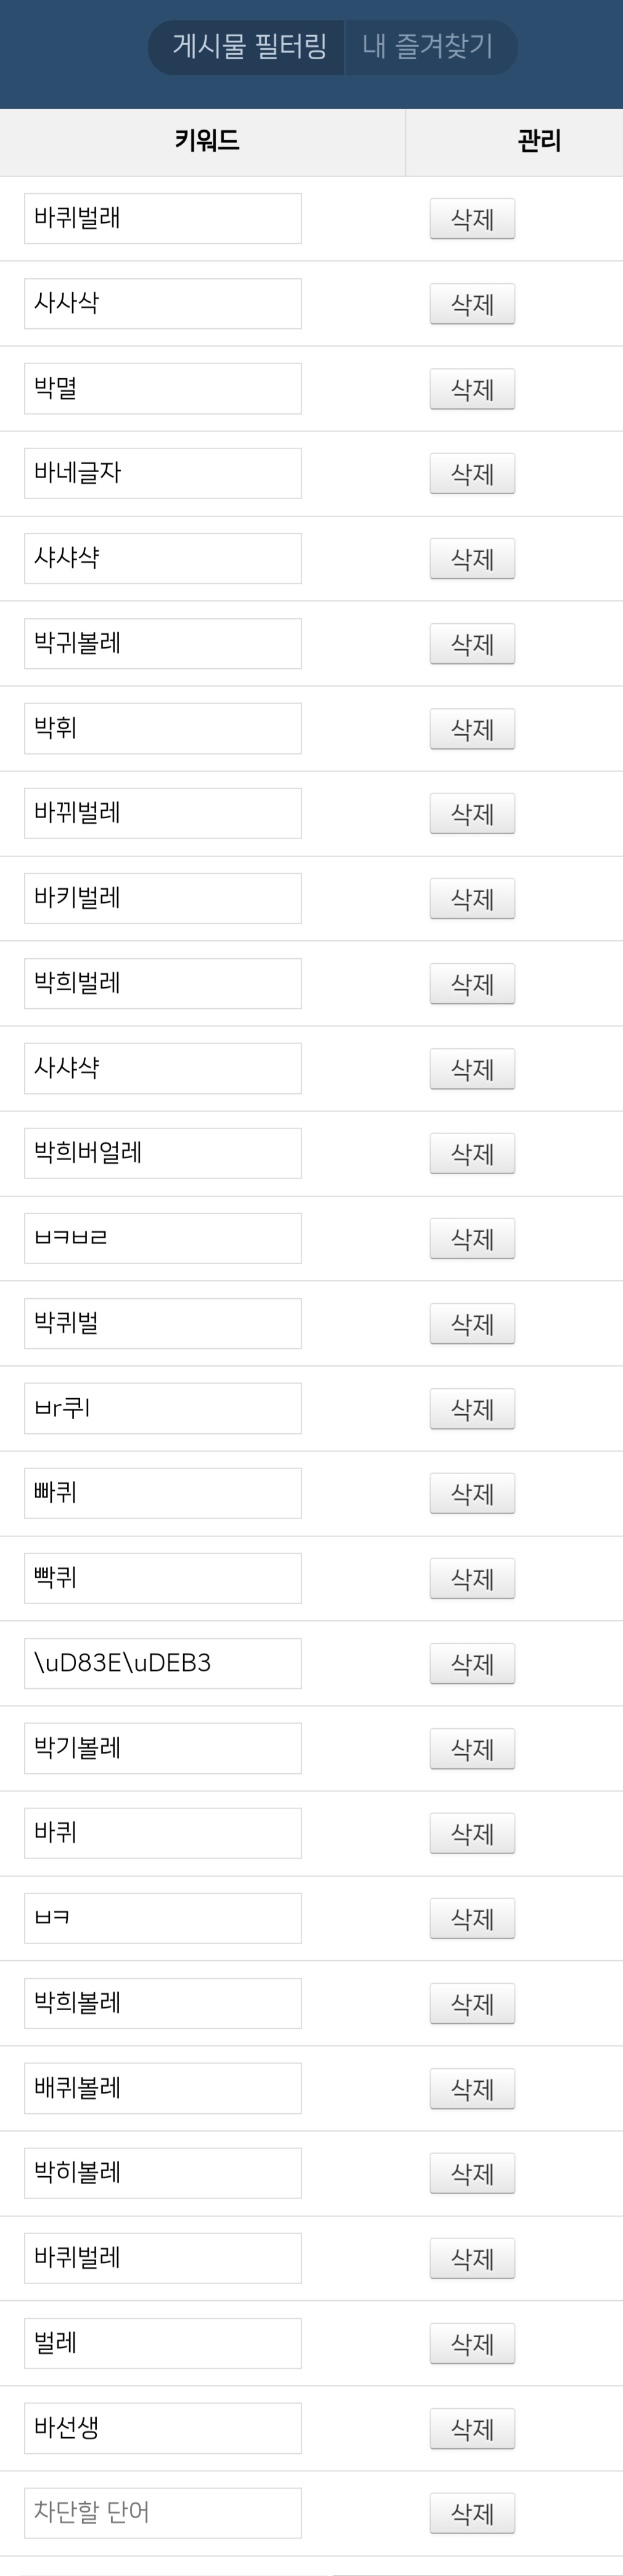
Task: Delete the 바퀴벌래 keyword
Action: [x=472, y=219]
